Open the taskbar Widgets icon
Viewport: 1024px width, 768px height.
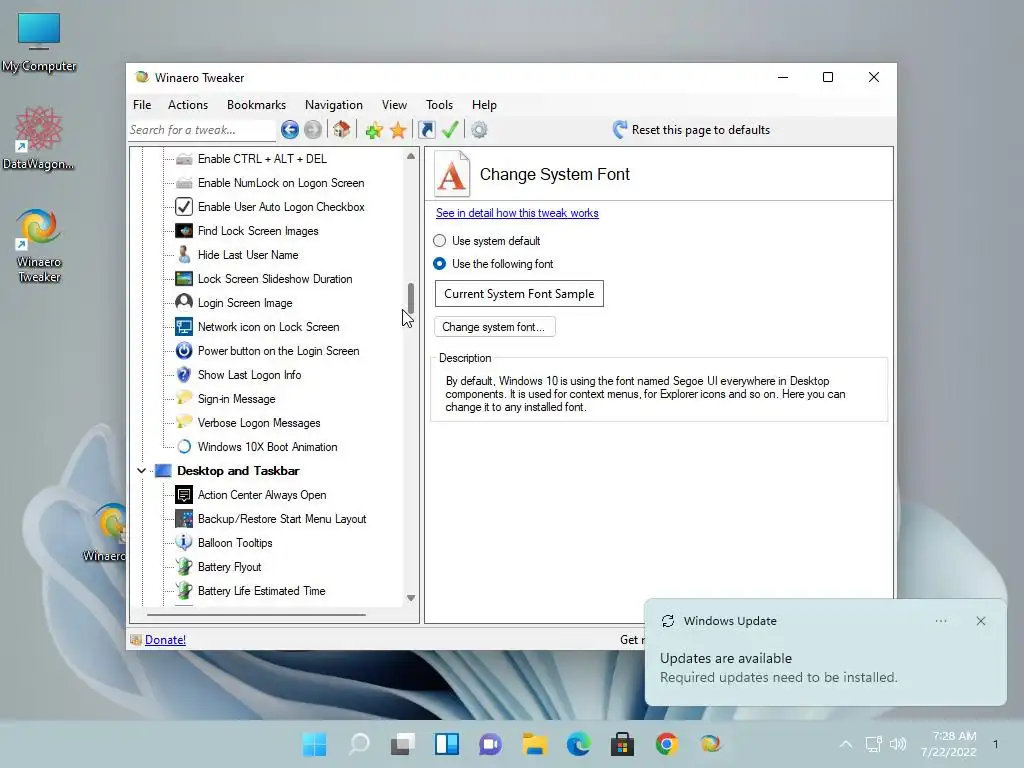tap(447, 744)
